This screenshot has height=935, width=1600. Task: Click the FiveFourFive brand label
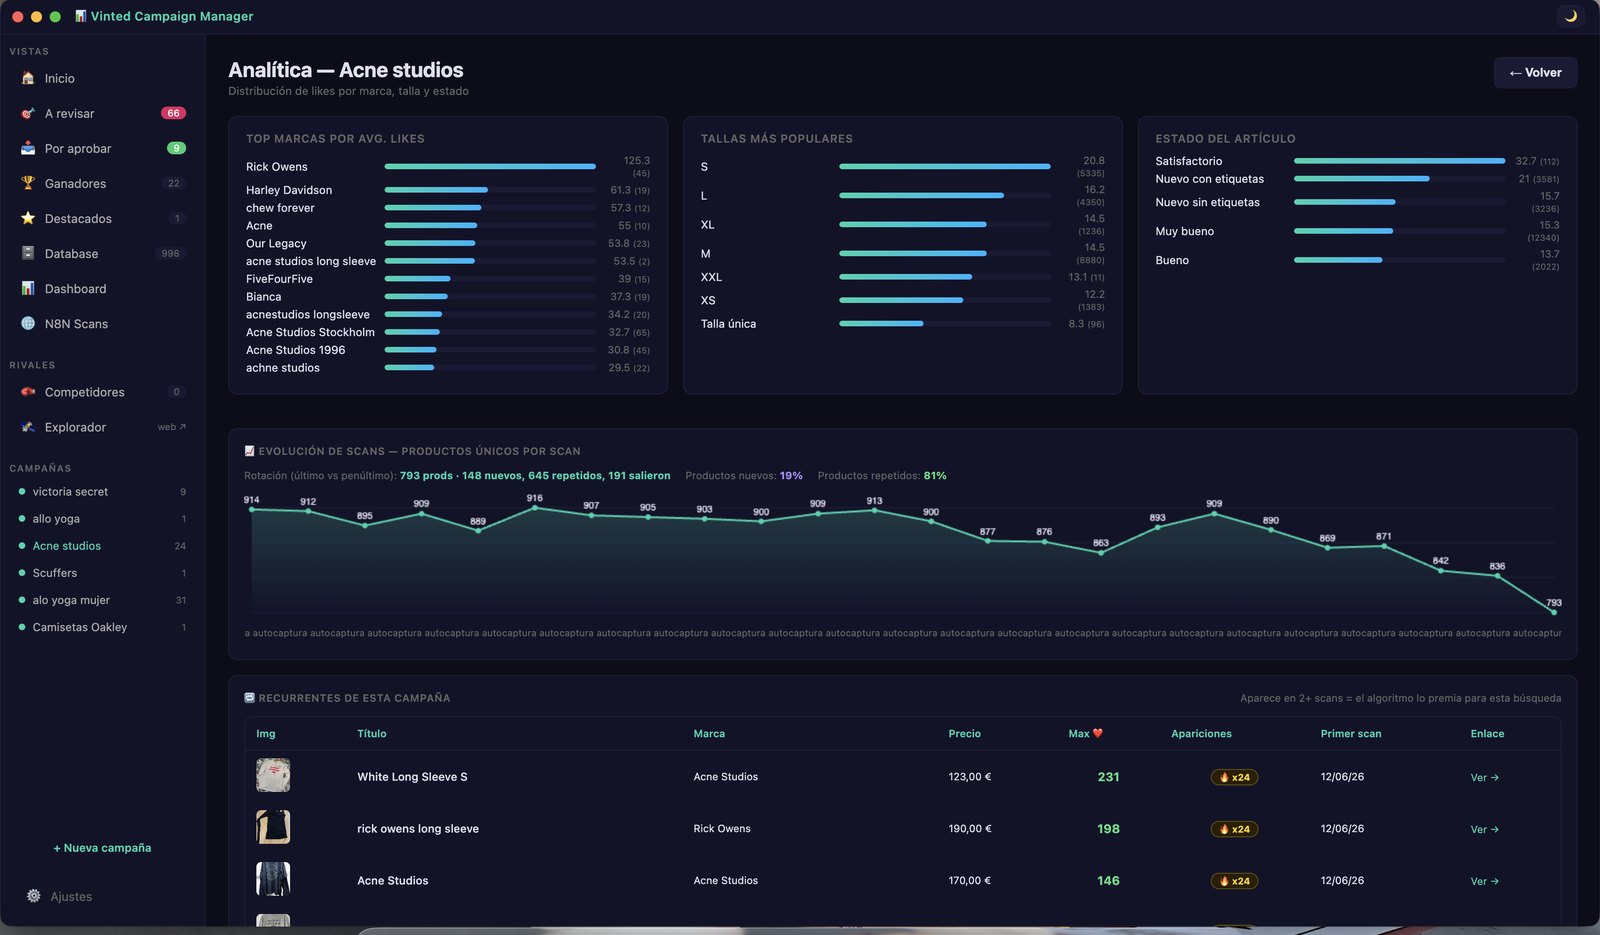[279, 279]
